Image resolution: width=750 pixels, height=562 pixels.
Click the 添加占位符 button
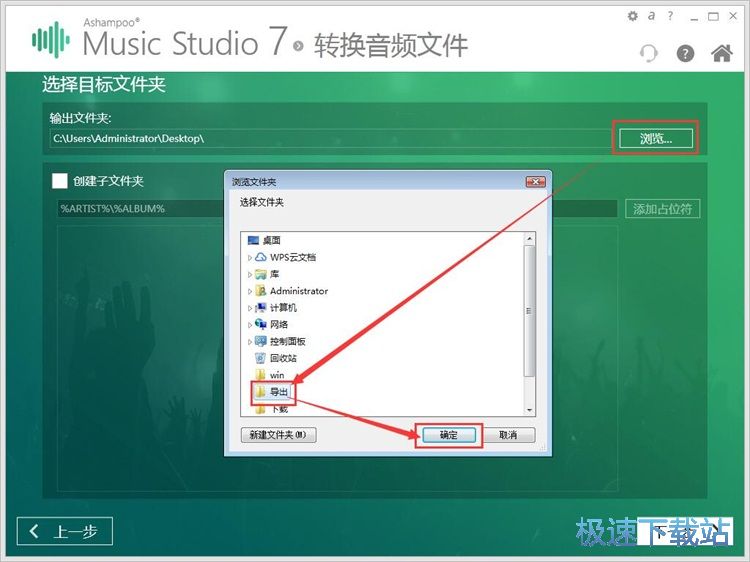point(662,209)
